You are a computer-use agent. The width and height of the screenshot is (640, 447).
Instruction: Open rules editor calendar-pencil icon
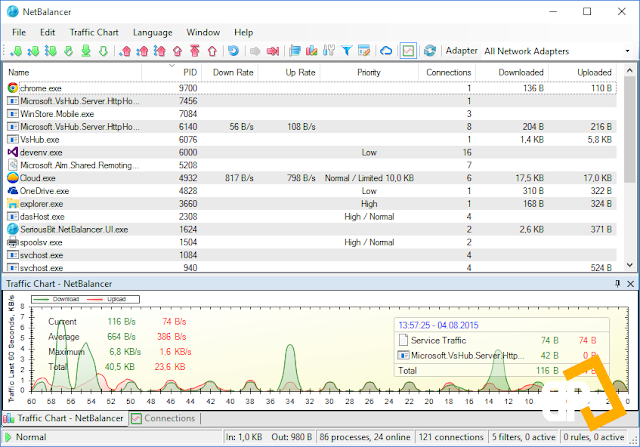point(364,51)
